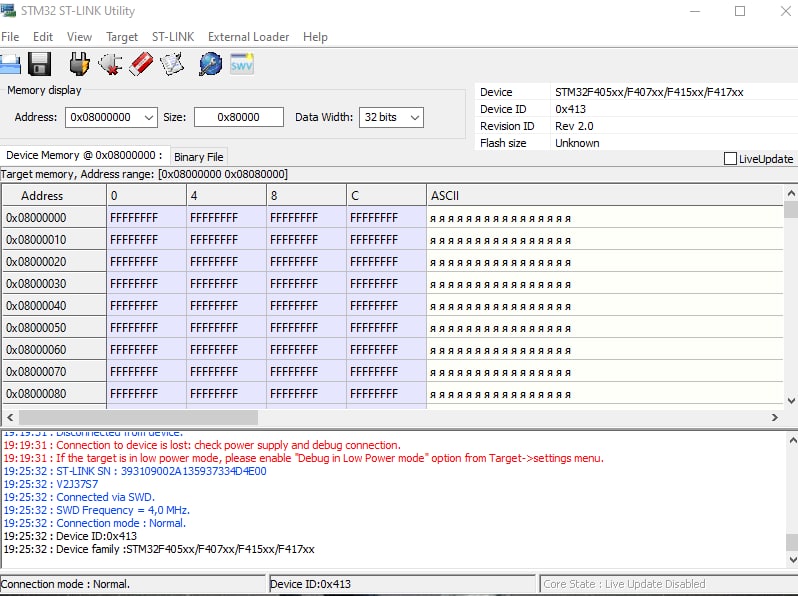The image size is (798, 596).
Task: Click the Address column header
Action: click(x=54, y=195)
